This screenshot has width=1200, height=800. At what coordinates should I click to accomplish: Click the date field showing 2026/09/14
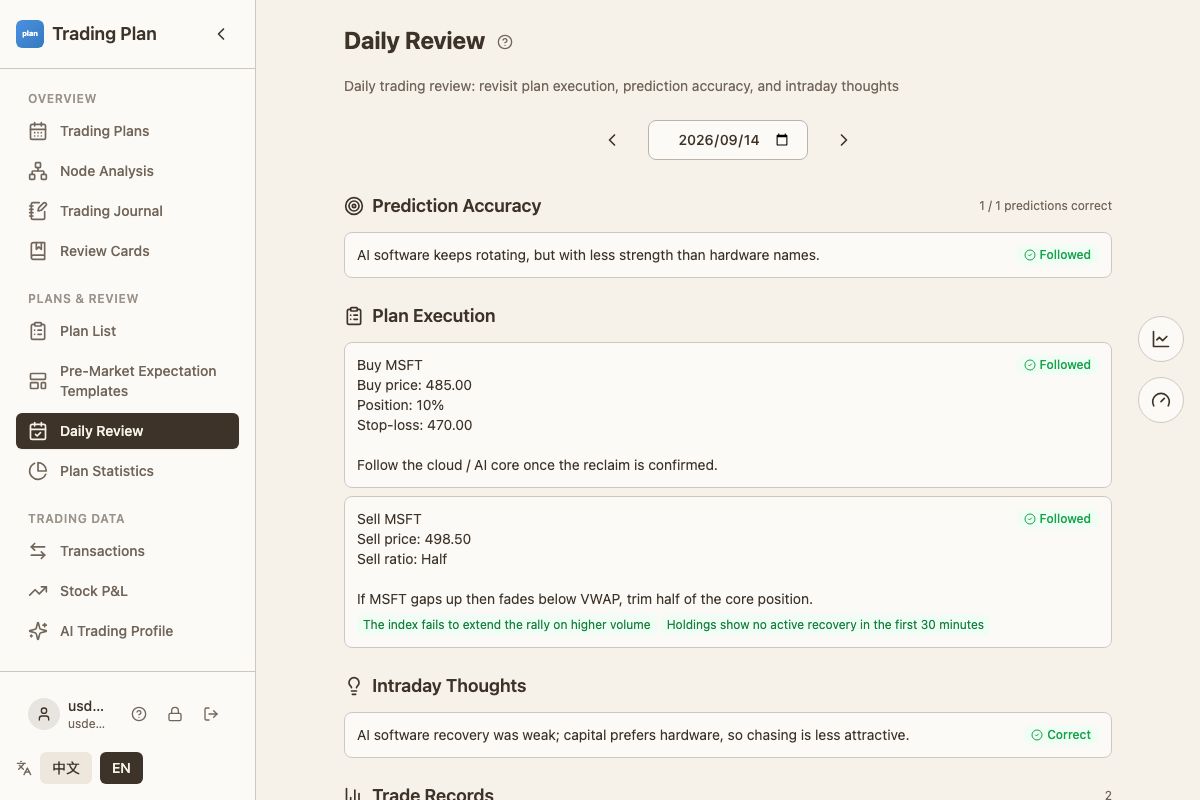pos(728,140)
